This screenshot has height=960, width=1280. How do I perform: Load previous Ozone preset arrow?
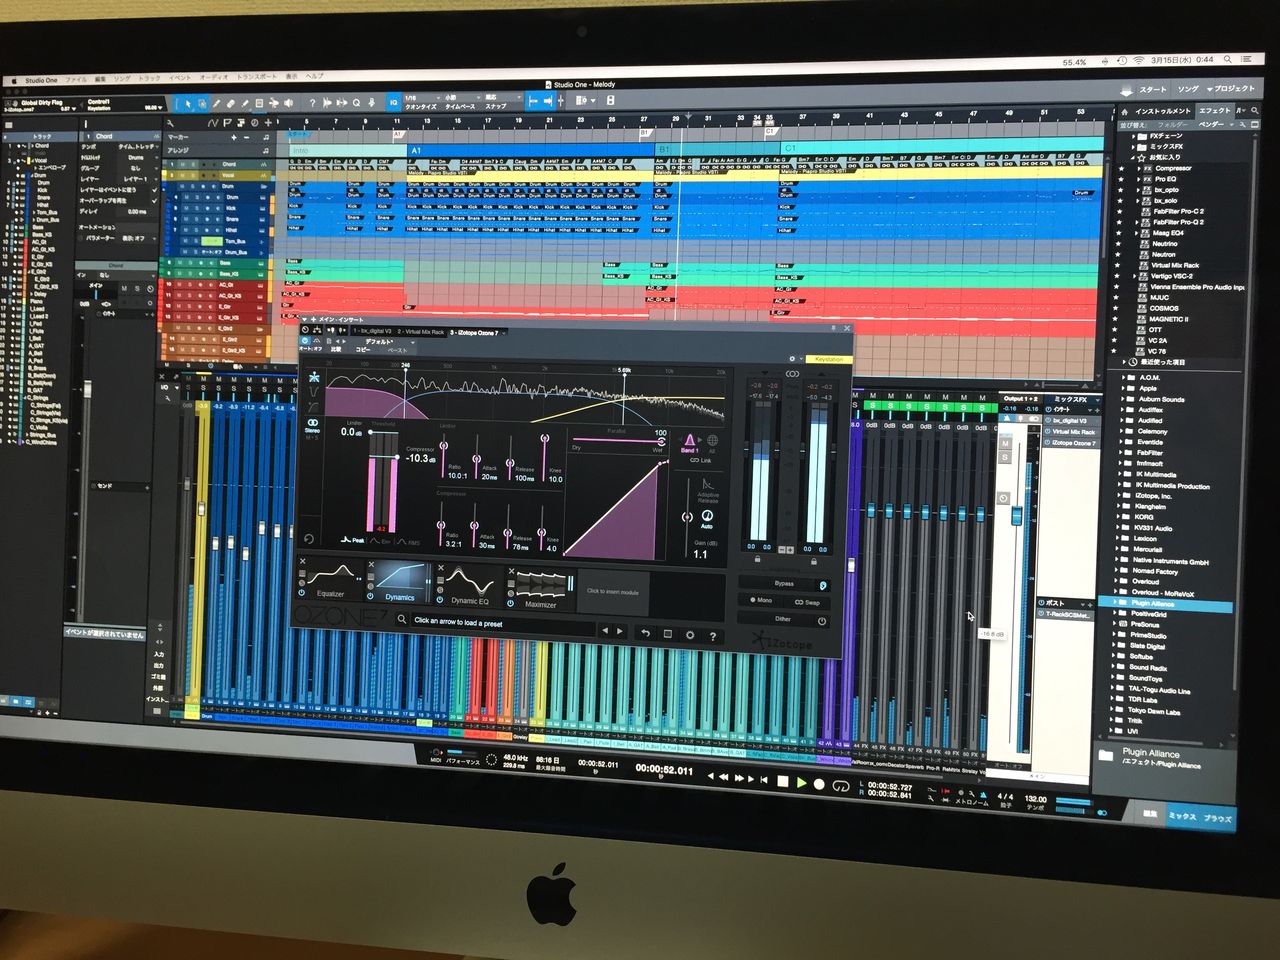coord(604,631)
